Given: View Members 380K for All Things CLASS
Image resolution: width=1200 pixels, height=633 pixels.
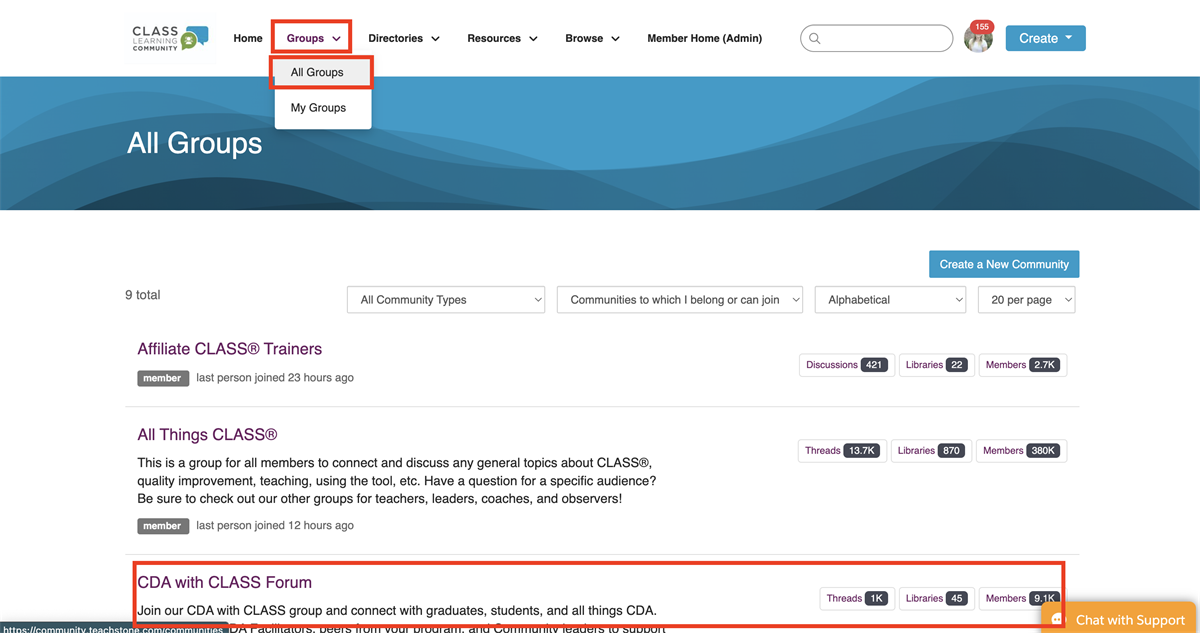Looking at the screenshot, I should pyautogui.click(x=1021, y=451).
